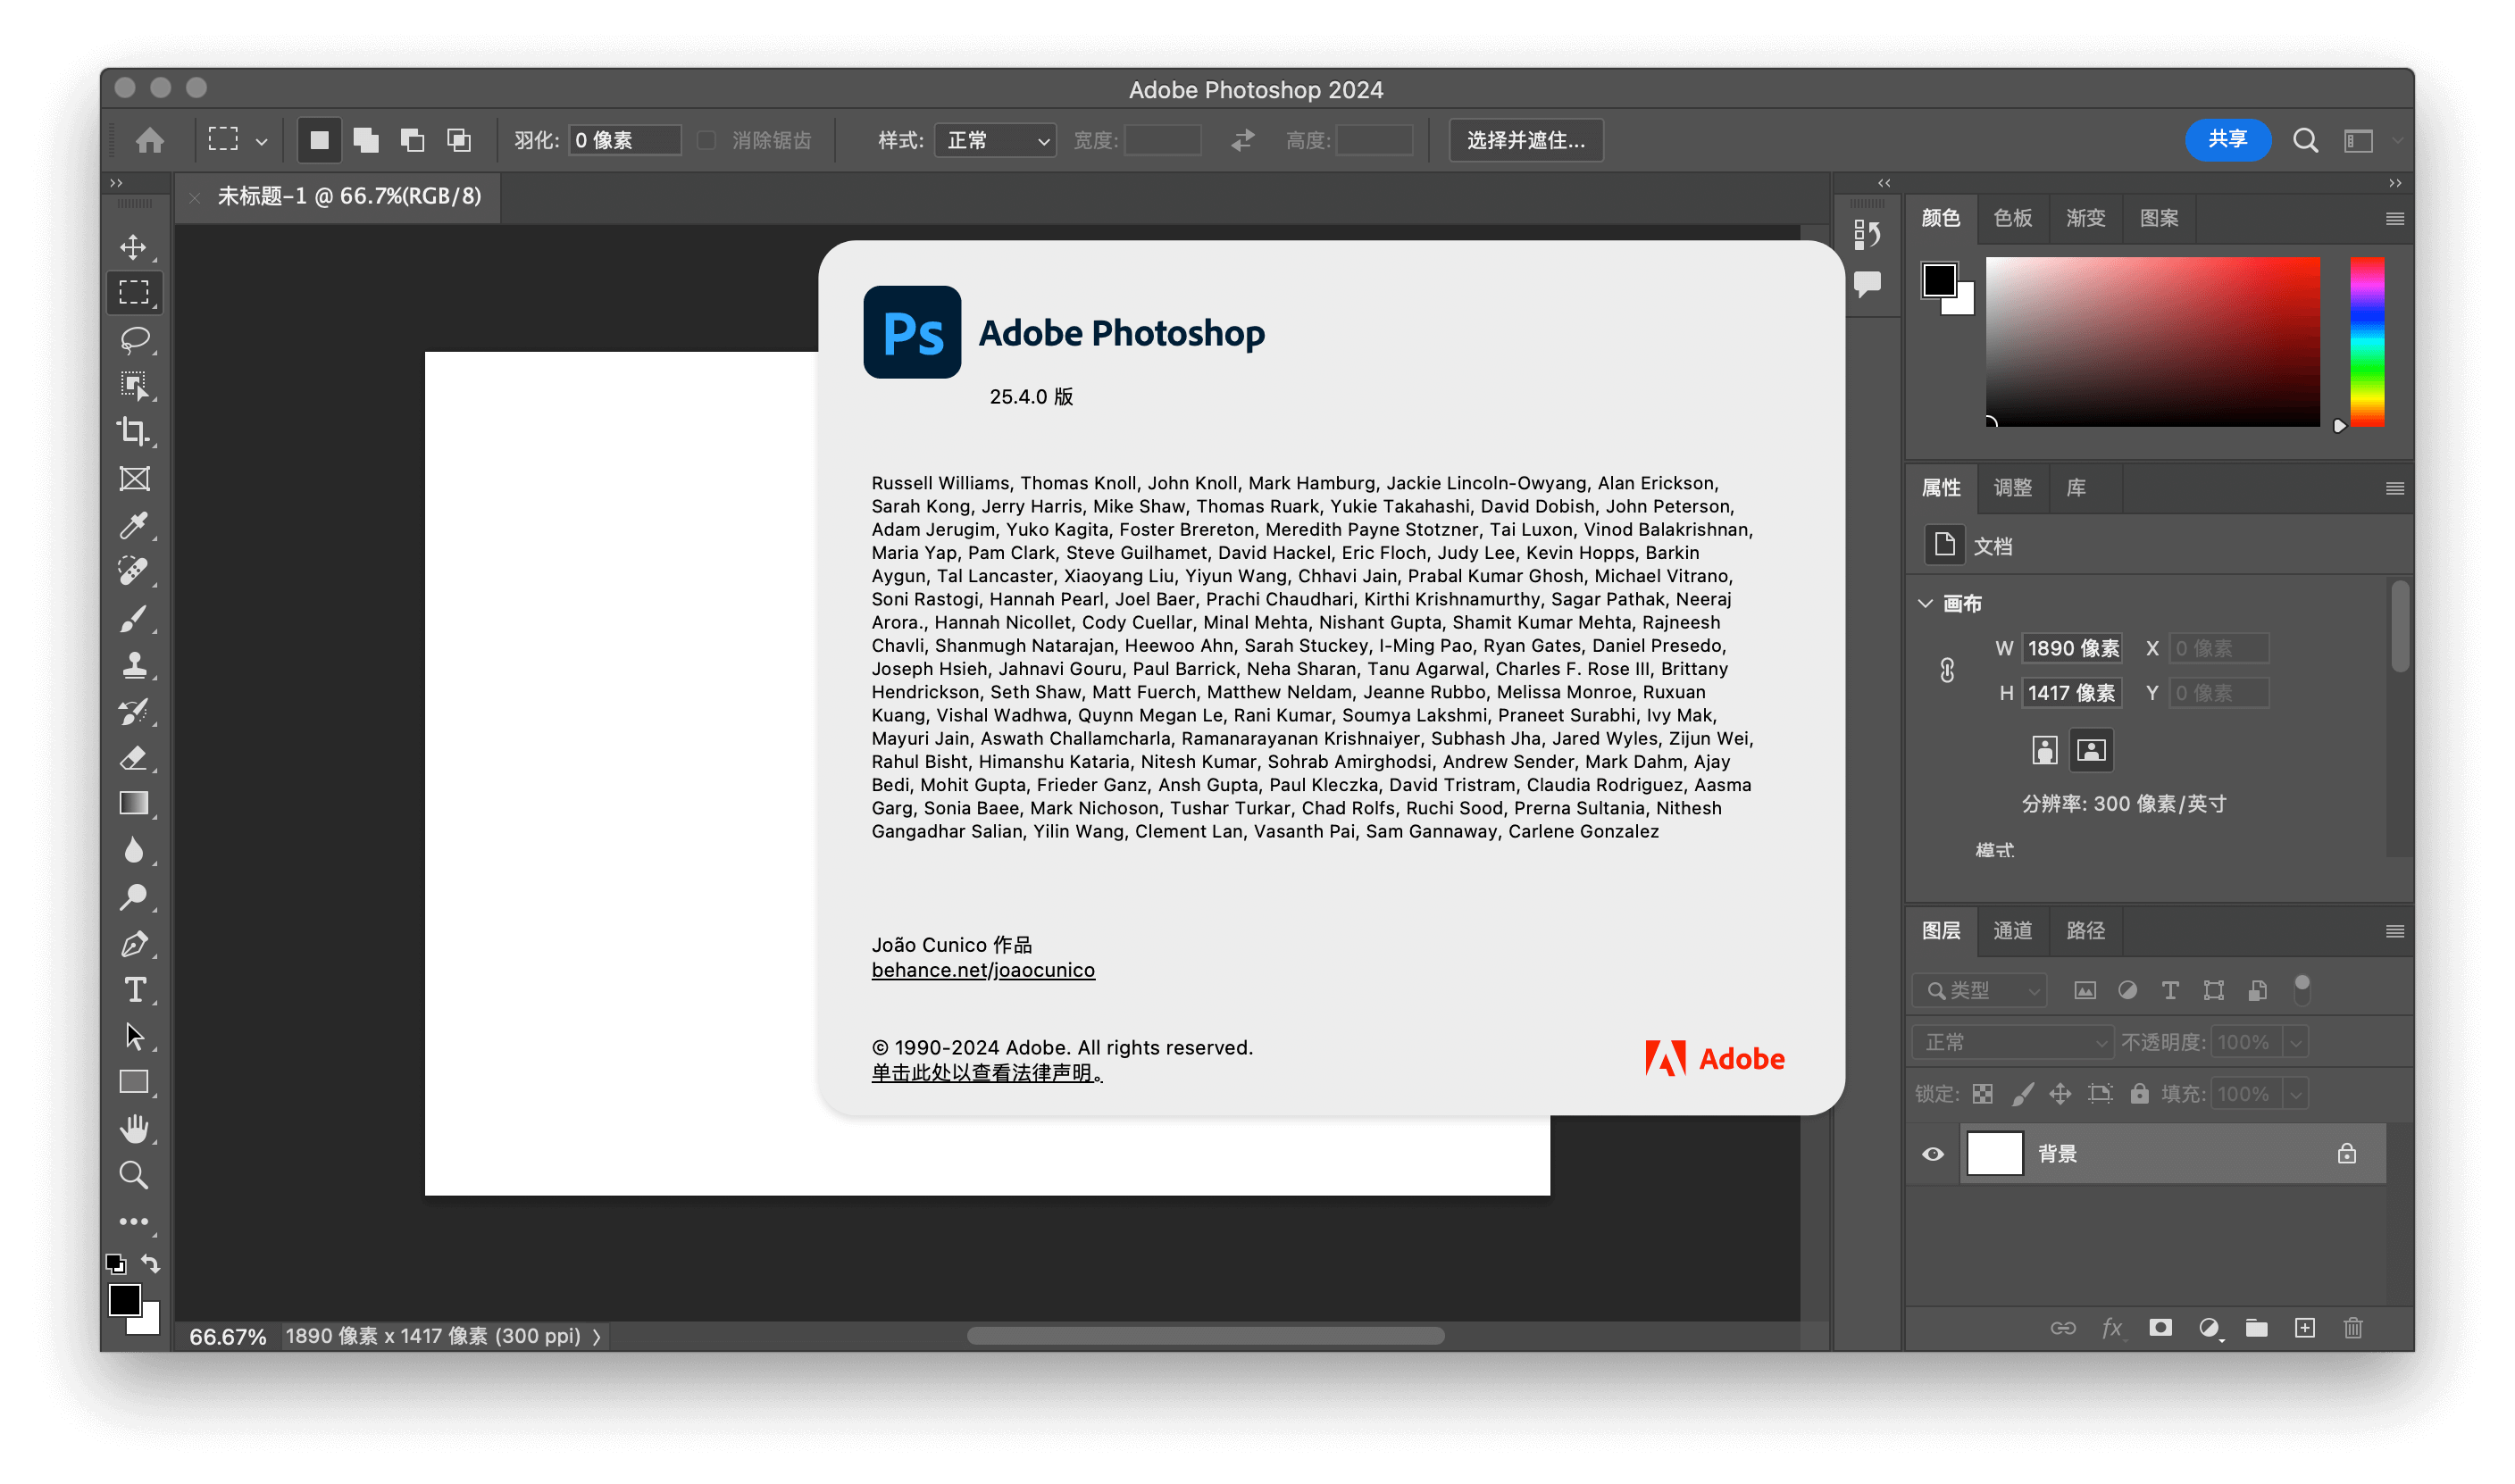Select the Blur tool
2515x1484 pixels.
coord(134,851)
